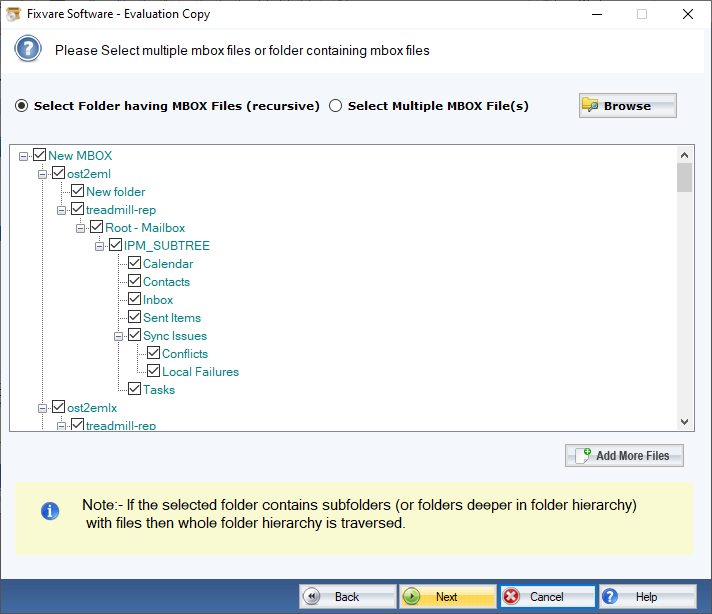
Task: Click the green Next arrow icon
Action: (x=412, y=597)
